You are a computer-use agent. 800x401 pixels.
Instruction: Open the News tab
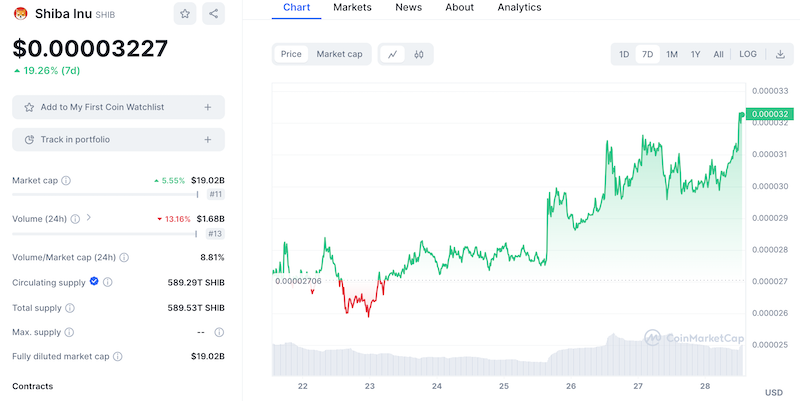(408, 8)
